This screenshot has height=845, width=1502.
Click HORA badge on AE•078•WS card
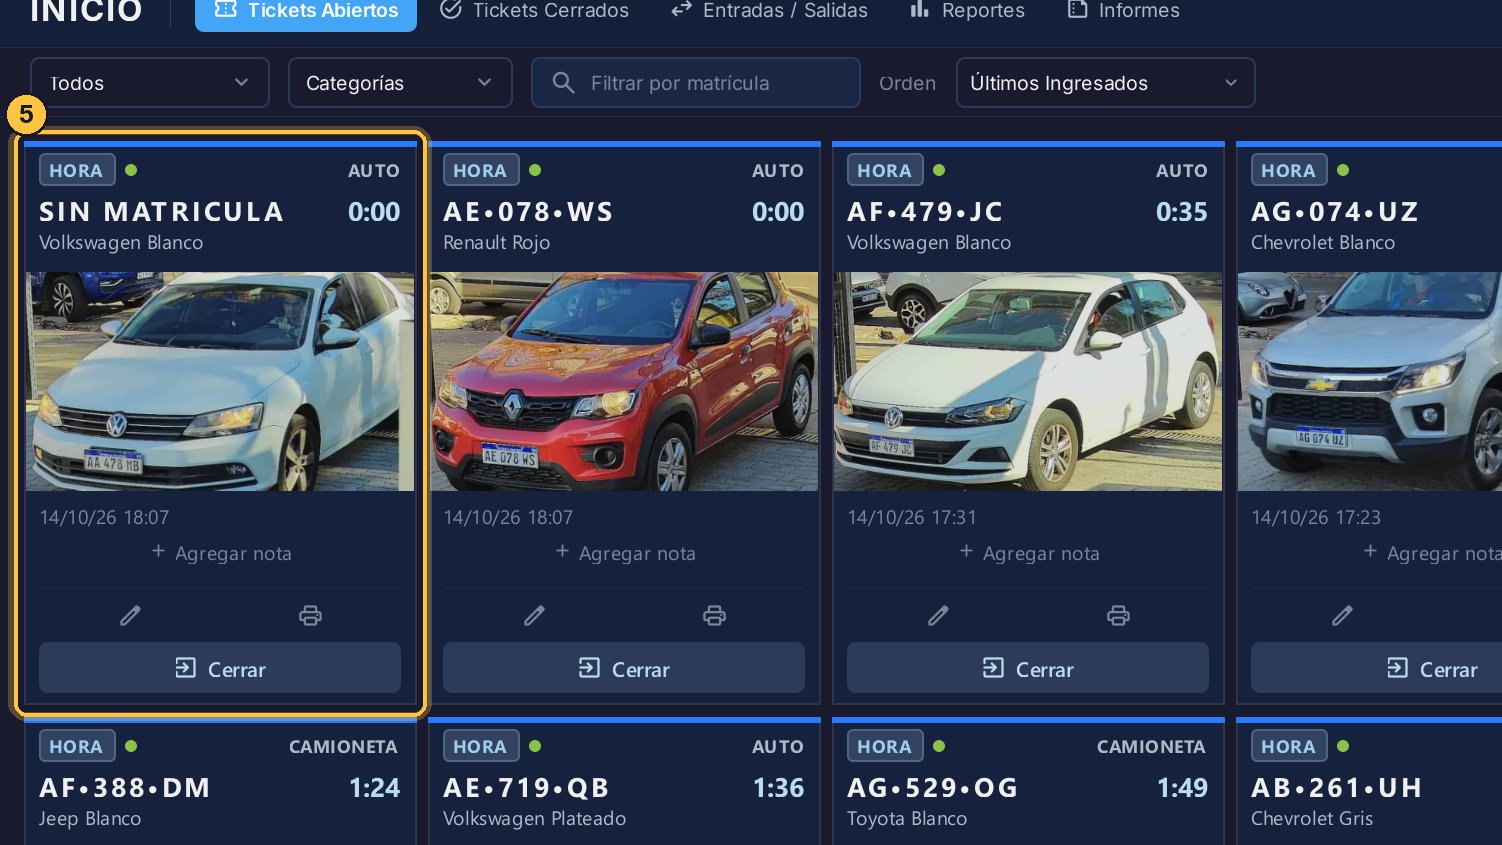(x=481, y=170)
